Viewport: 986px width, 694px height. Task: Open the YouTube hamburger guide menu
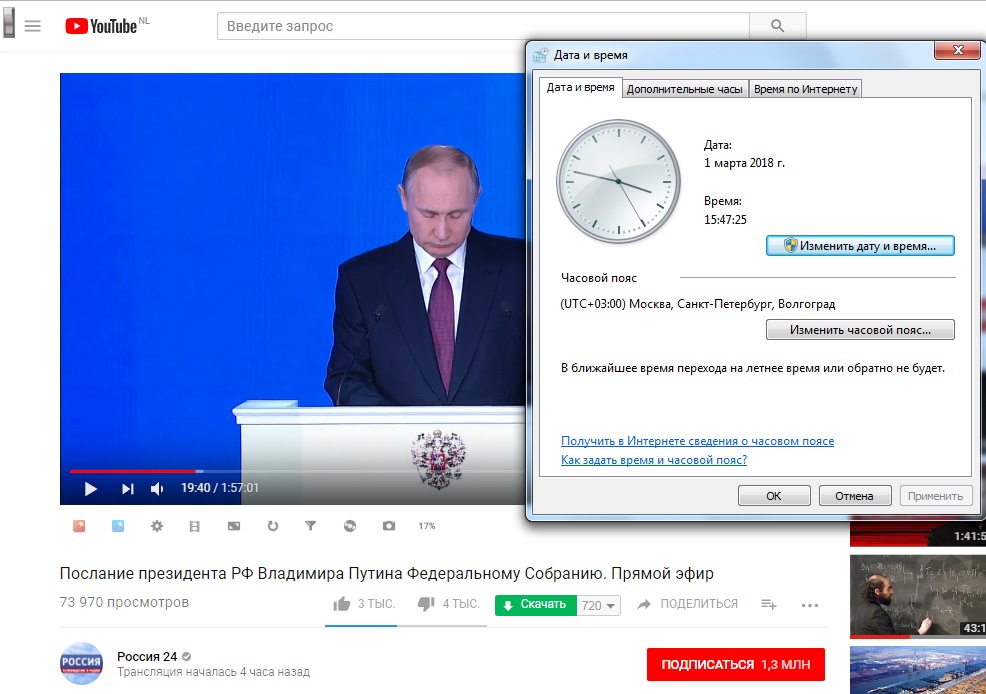pyautogui.click(x=33, y=26)
